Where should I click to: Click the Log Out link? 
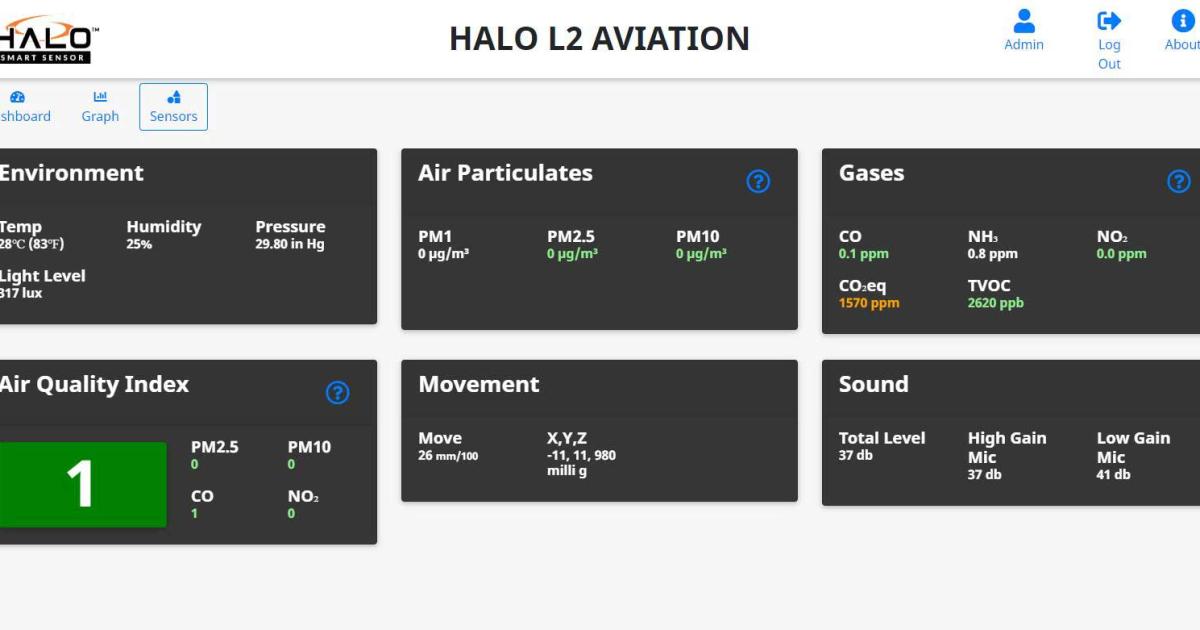point(1108,54)
